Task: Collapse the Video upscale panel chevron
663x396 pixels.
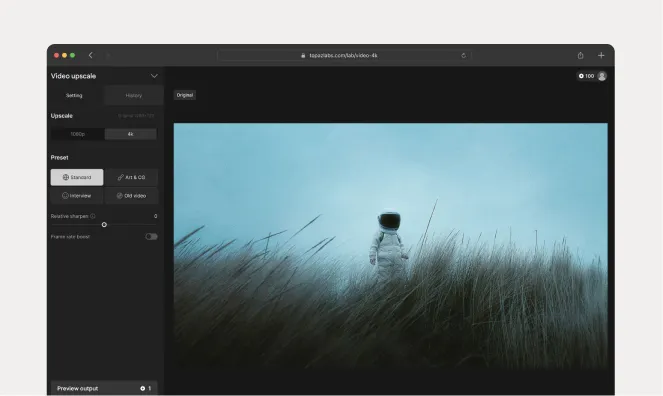Action: tap(154, 76)
